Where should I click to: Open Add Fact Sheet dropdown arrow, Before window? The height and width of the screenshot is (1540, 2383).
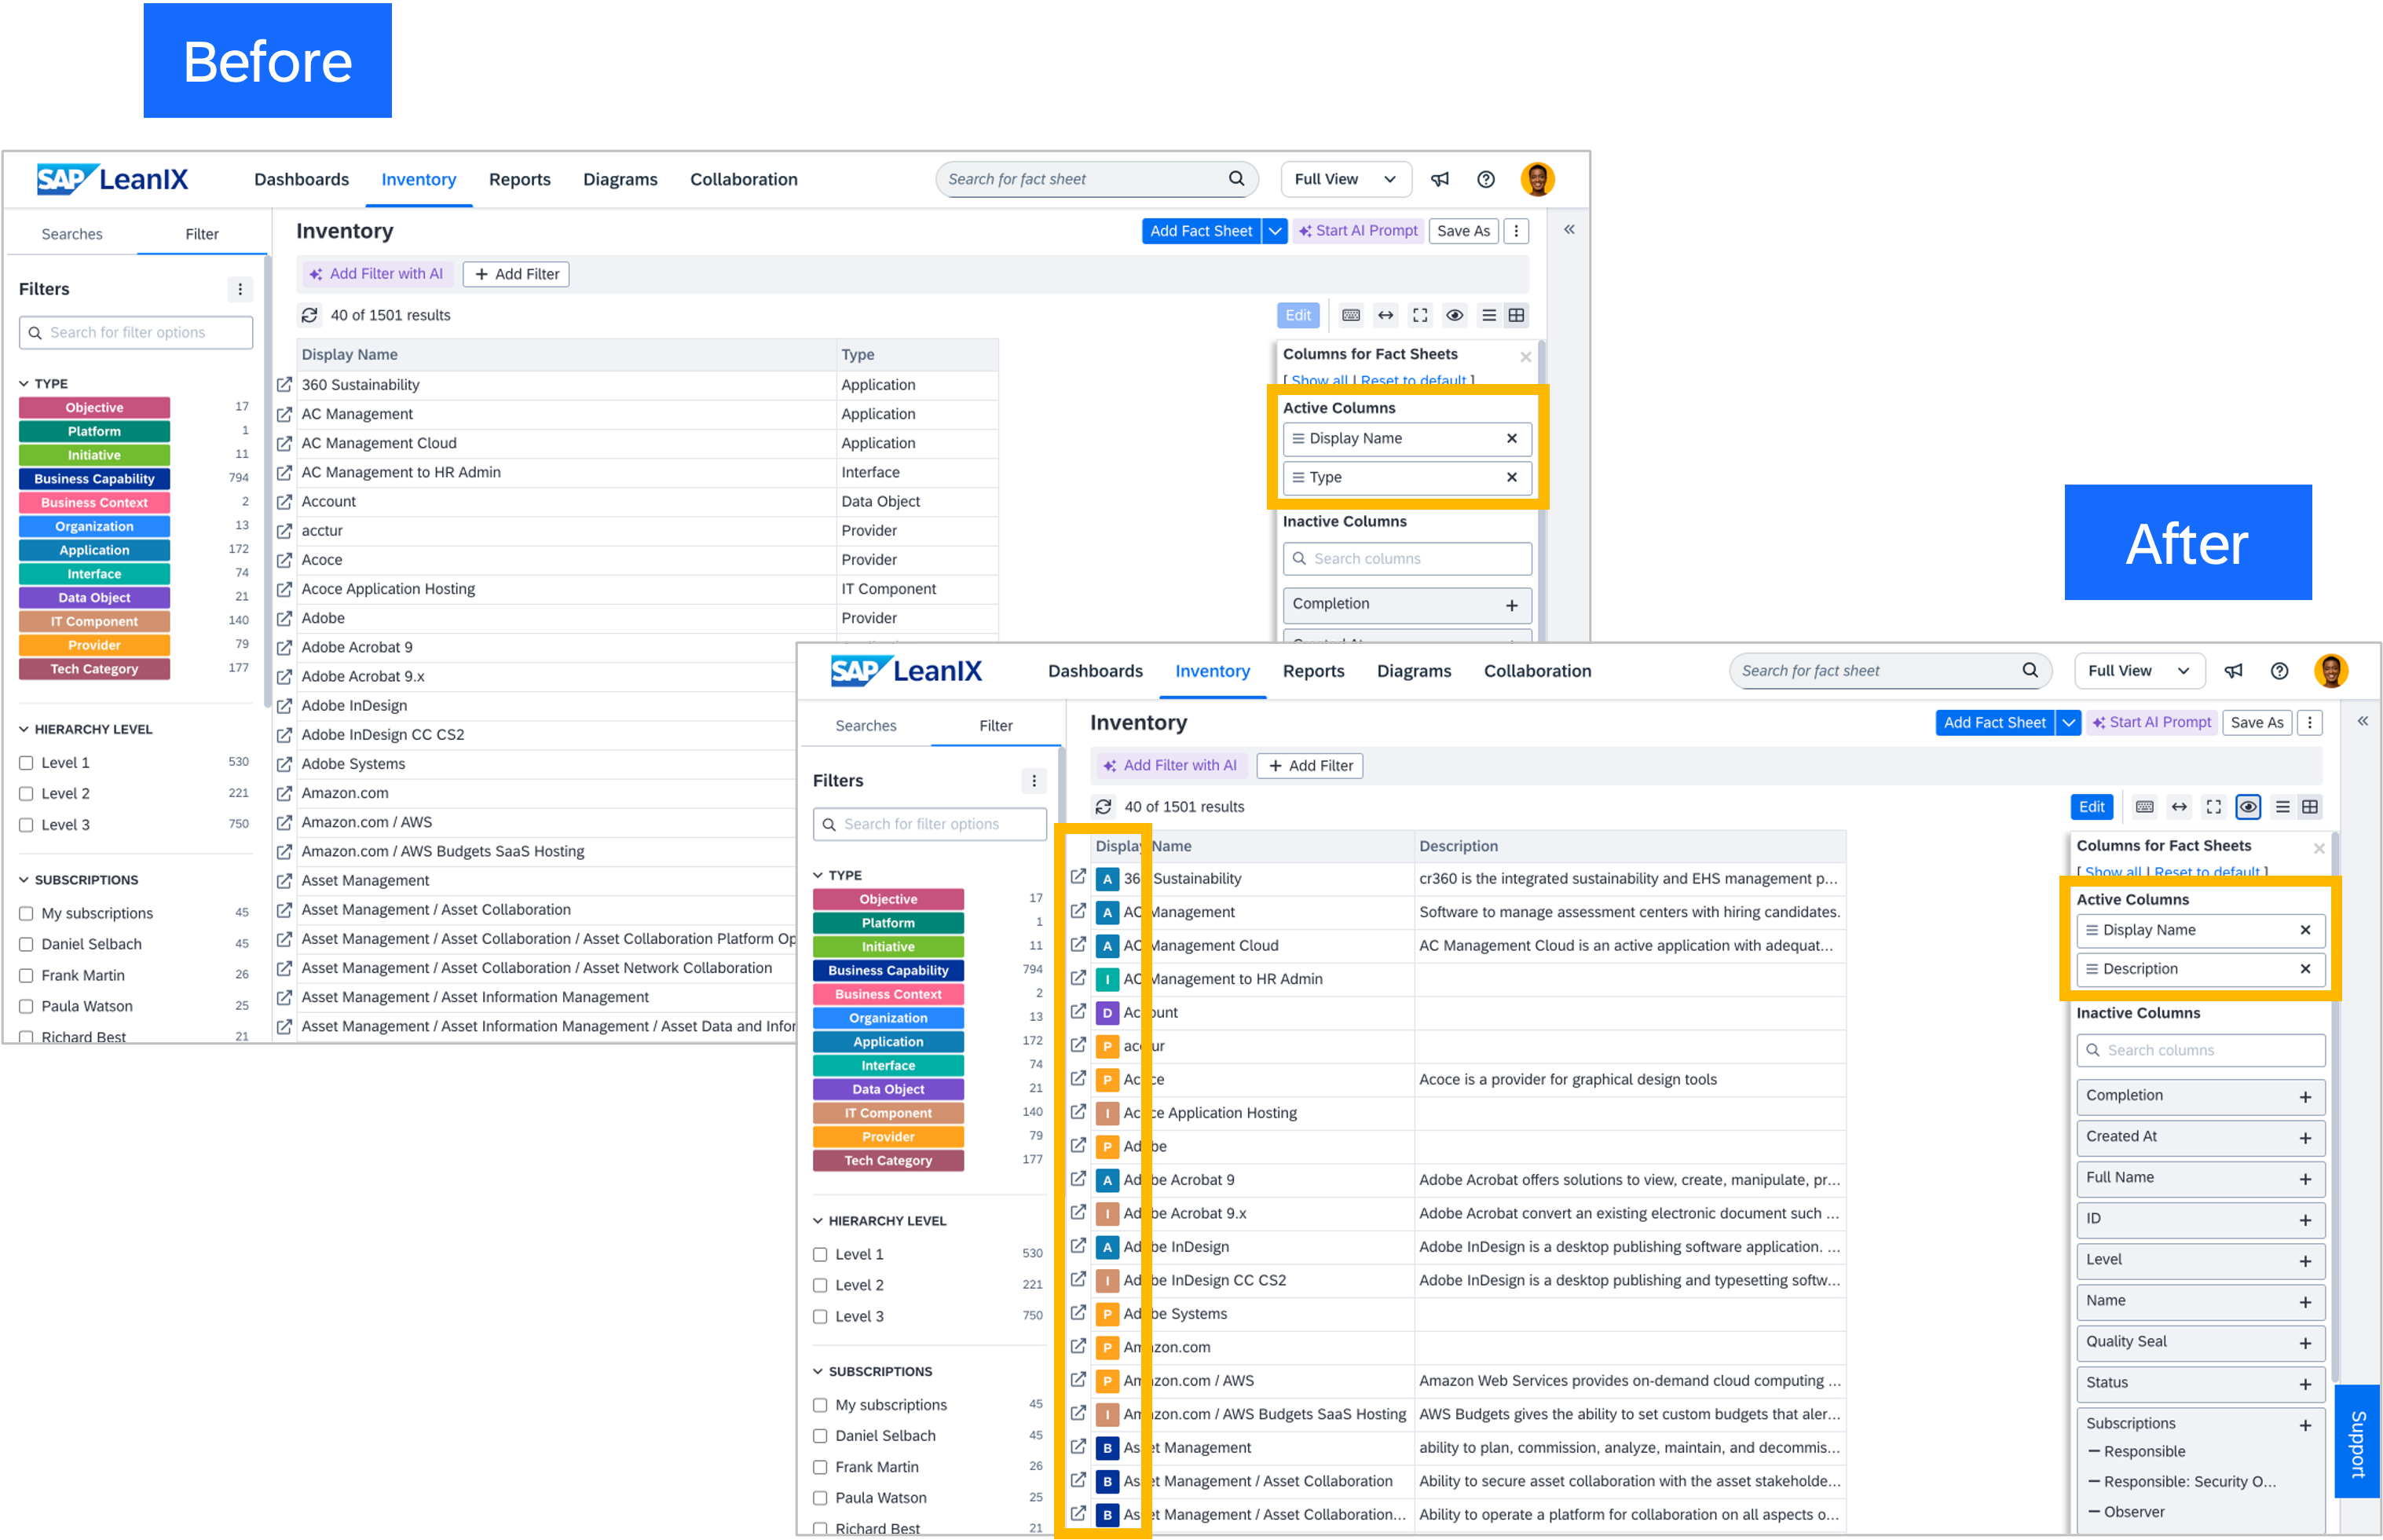[x=1275, y=231]
